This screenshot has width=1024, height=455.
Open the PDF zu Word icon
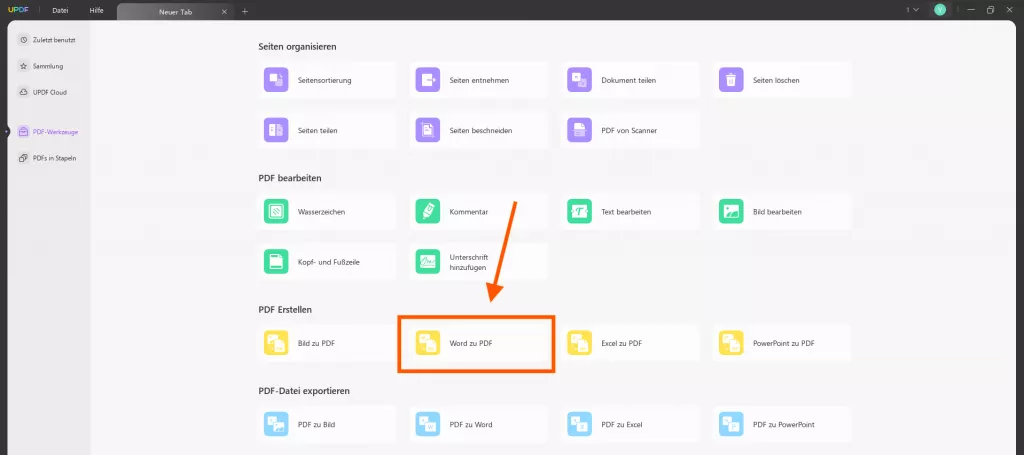pyautogui.click(x=428, y=424)
